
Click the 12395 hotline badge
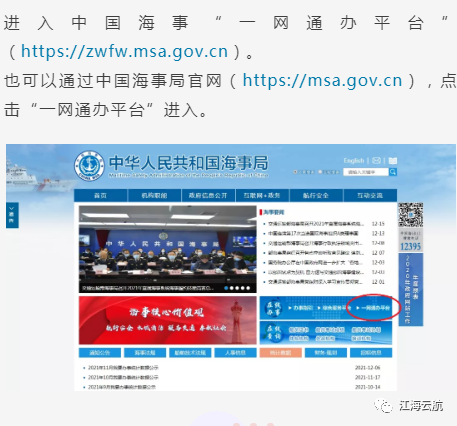(x=411, y=241)
